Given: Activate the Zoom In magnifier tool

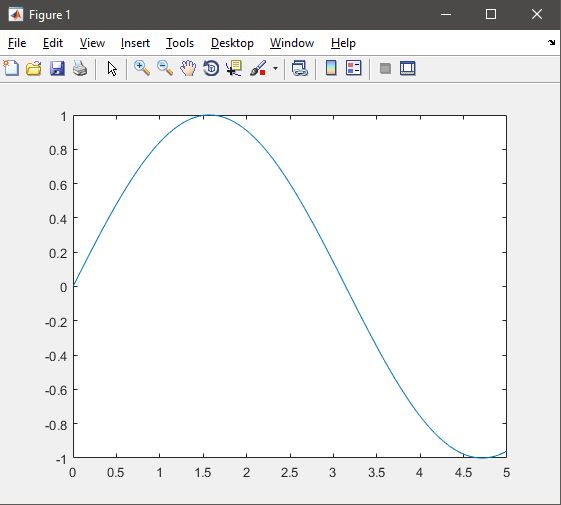Looking at the screenshot, I should click(142, 68).
